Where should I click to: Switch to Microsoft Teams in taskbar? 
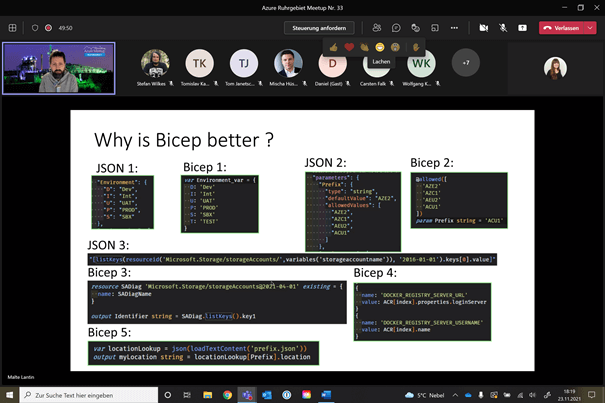tap(247, 395)
